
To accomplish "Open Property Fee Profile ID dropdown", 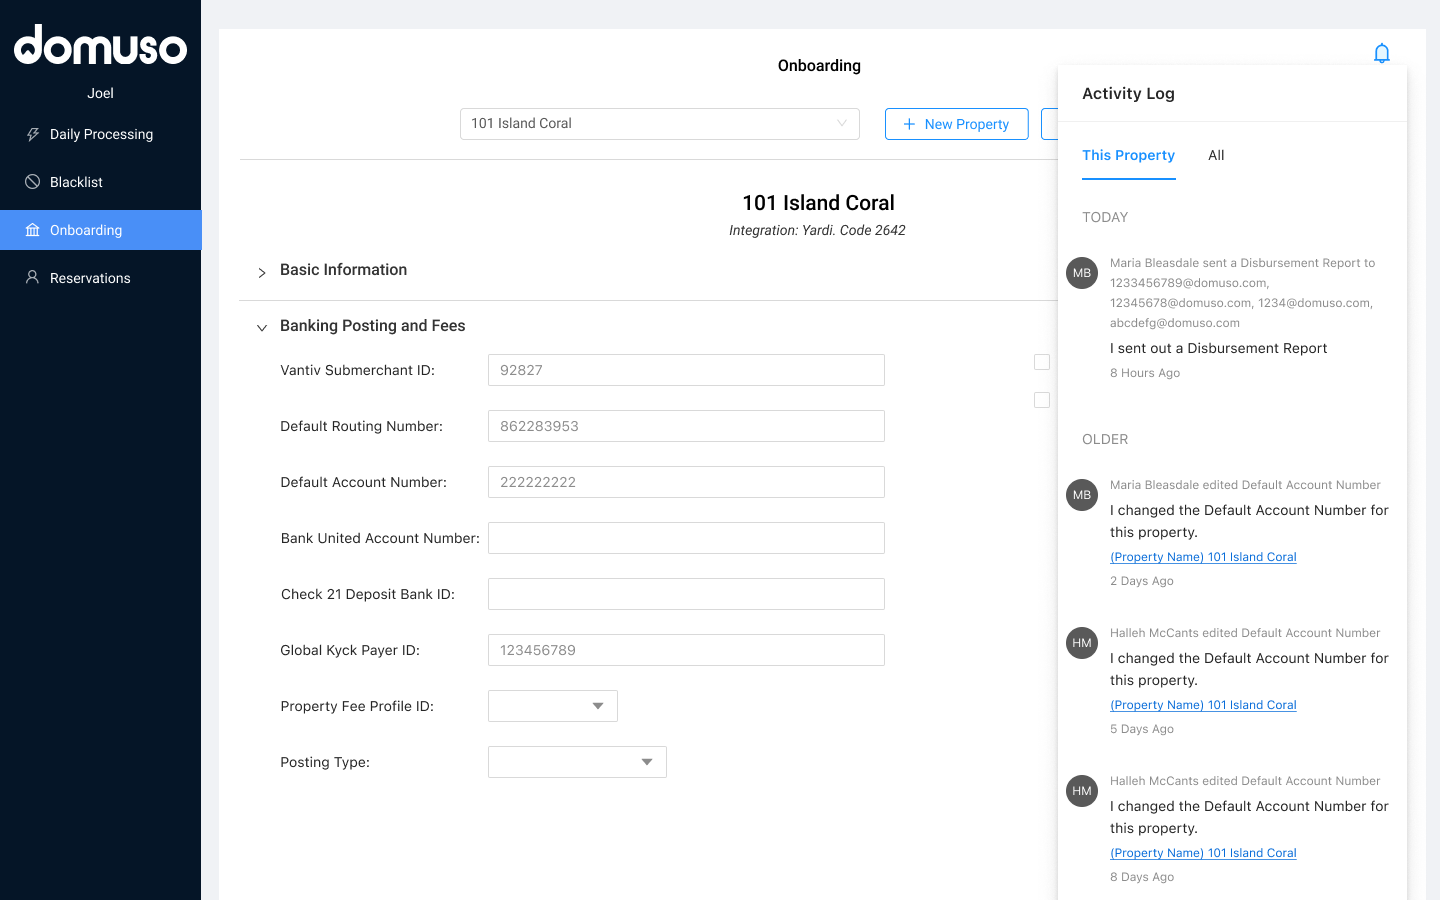I will click(553, 706).
